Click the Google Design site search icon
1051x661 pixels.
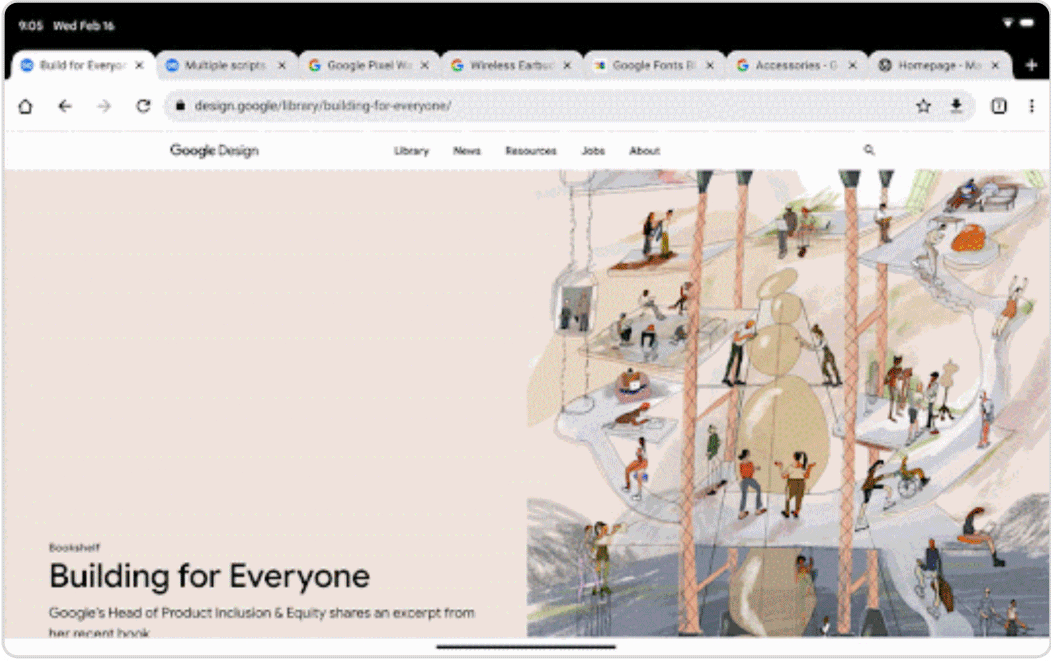click(x=869, y=150)
